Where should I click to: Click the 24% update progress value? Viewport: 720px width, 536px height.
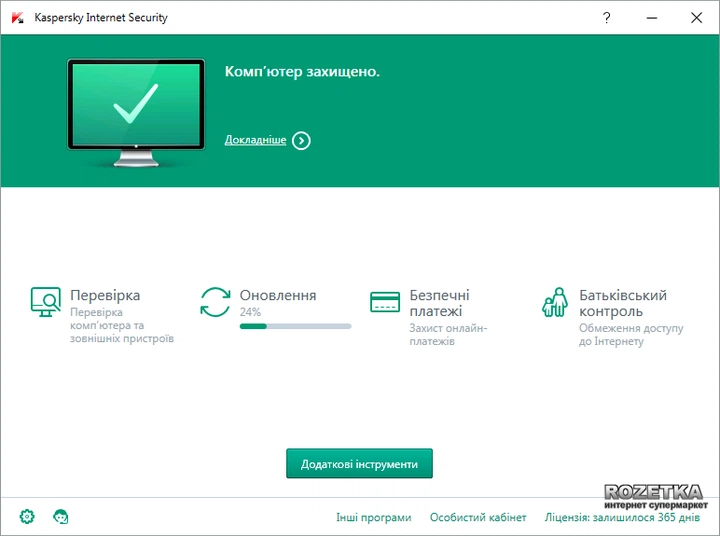point(250,312)
